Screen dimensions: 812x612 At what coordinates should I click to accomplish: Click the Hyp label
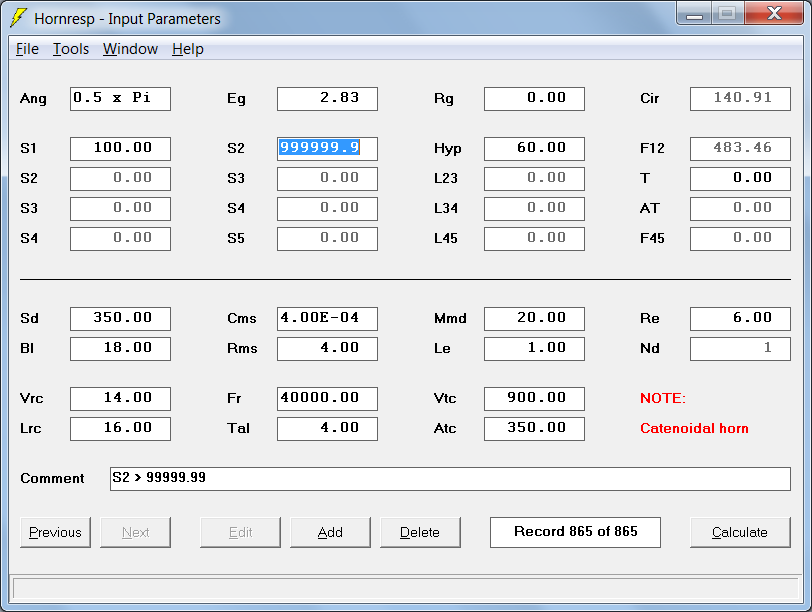447,149
